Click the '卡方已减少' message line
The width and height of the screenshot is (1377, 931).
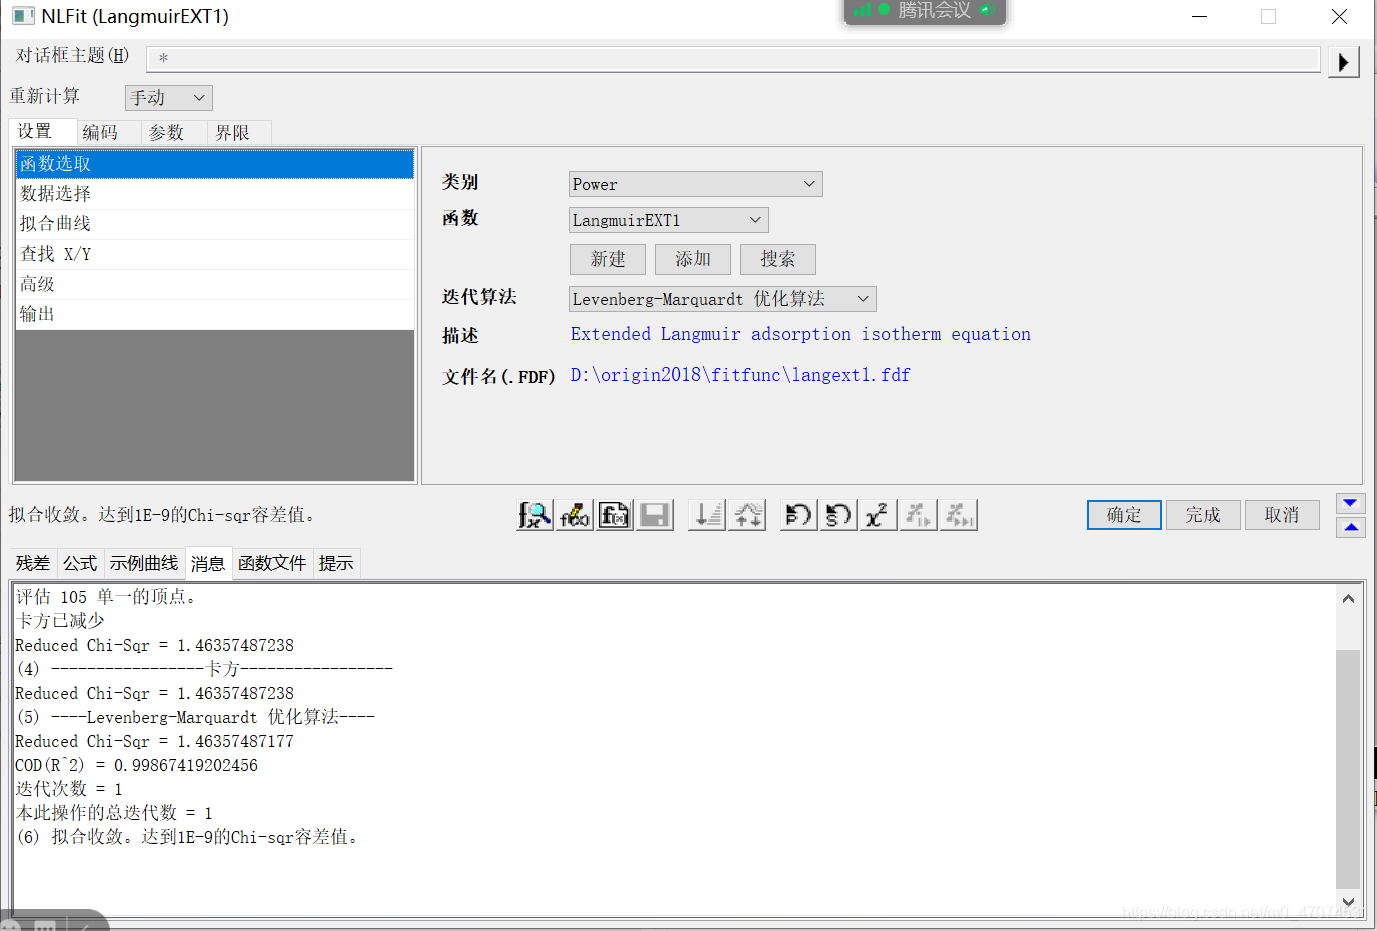(x=60, y=621)
